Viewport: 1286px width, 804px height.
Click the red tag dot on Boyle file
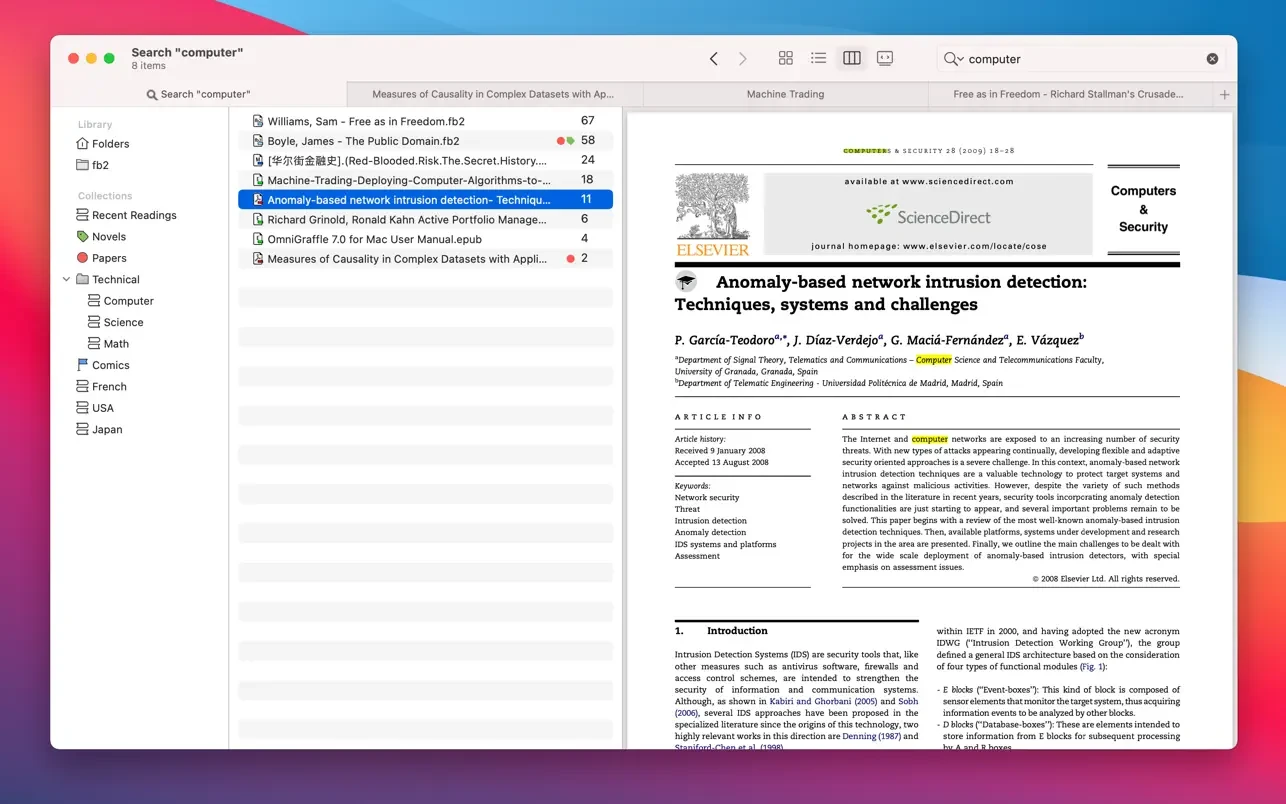(560, 141)
